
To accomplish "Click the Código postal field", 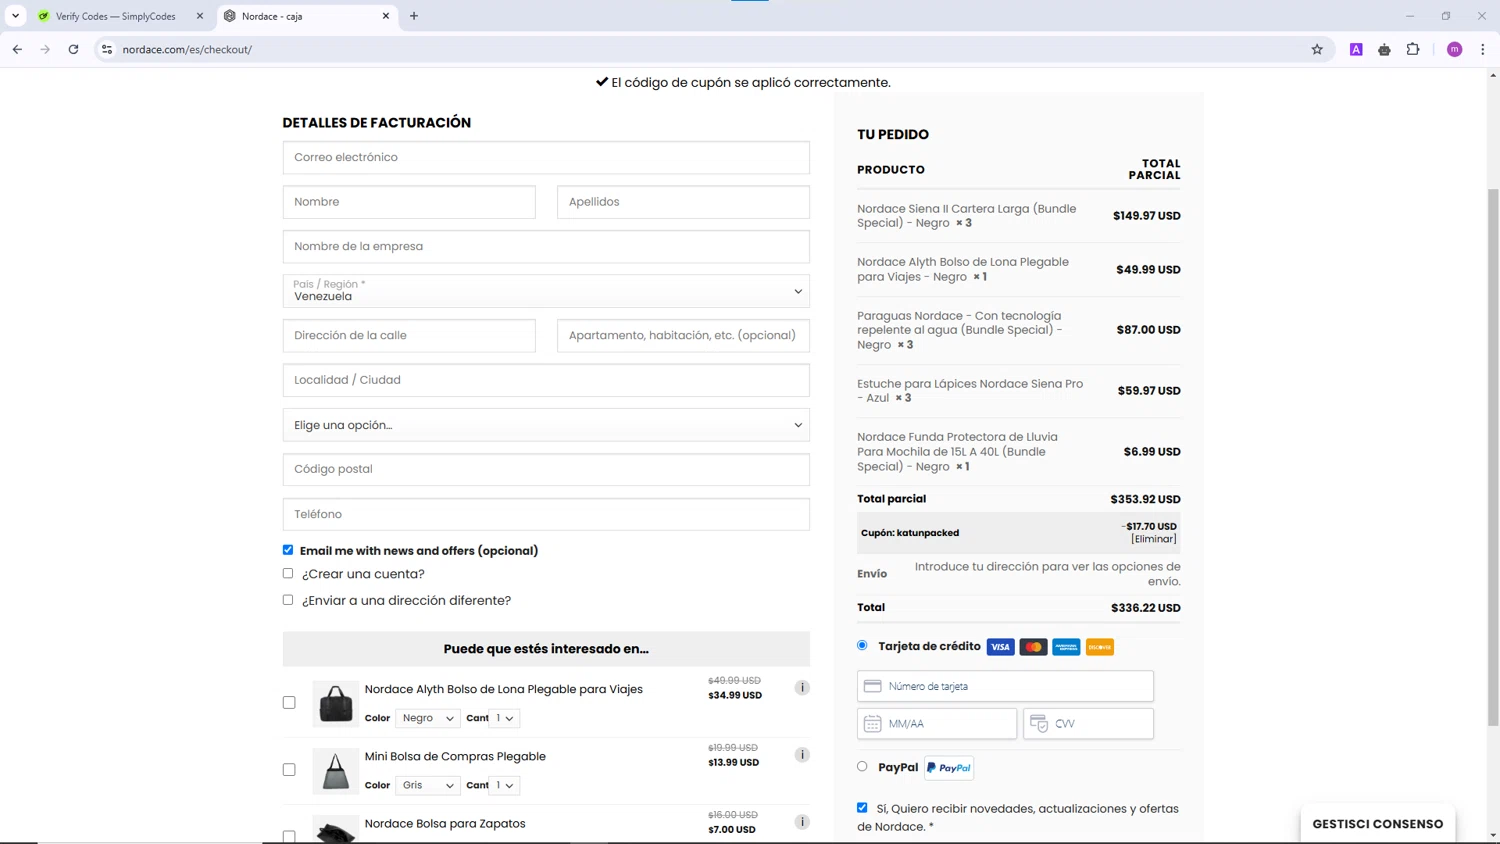I will (x=546, y=469).
